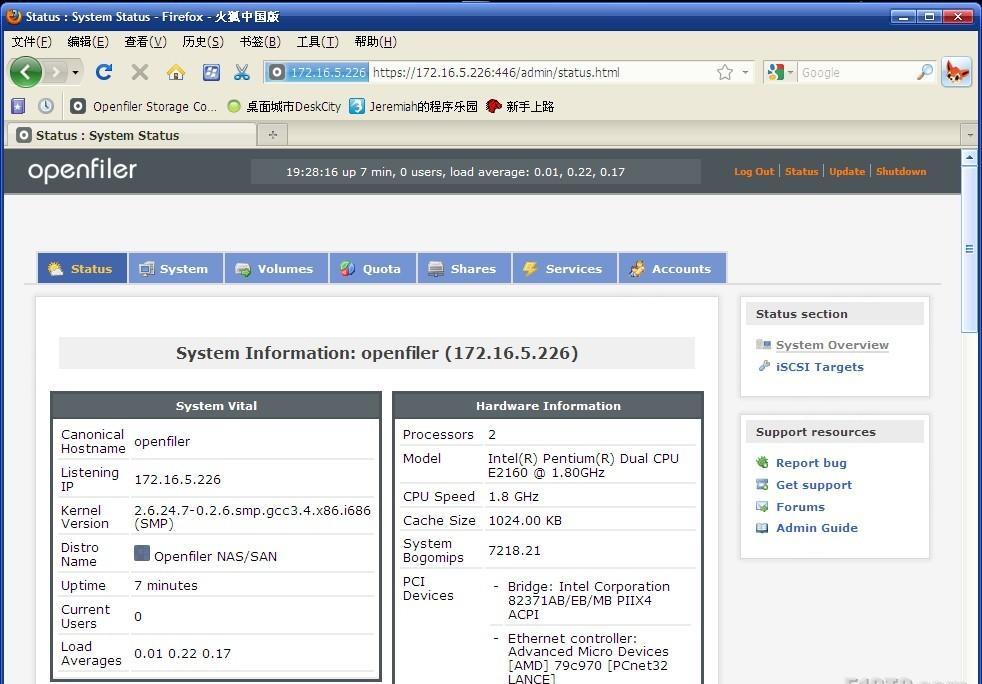Open the 工具(T) menu
This screenshot has width=982, height=684.
[x=318, y=42]
